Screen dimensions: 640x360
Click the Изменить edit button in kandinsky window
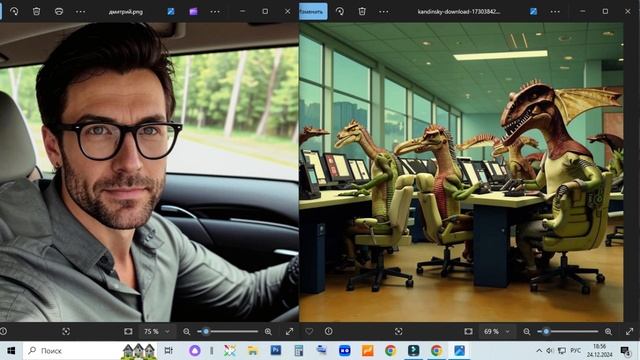tap(313, 11)
